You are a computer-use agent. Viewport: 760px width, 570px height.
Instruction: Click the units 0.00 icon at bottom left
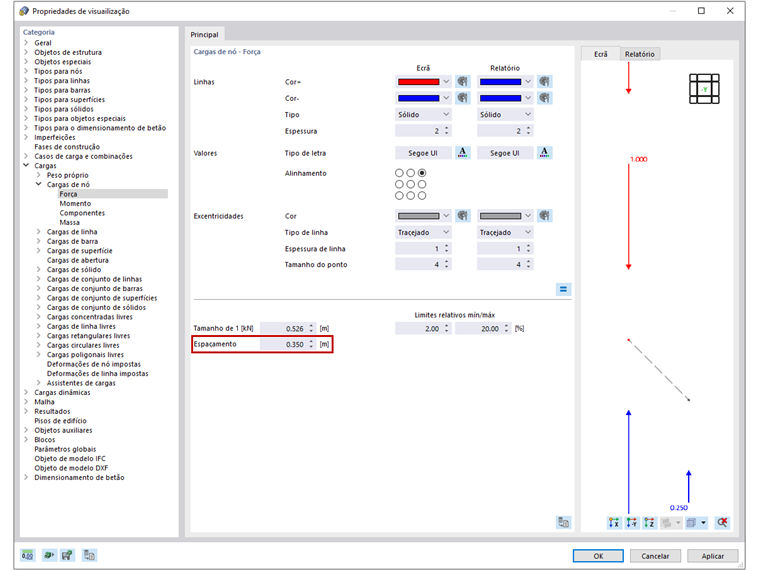(x=28, y=555)
